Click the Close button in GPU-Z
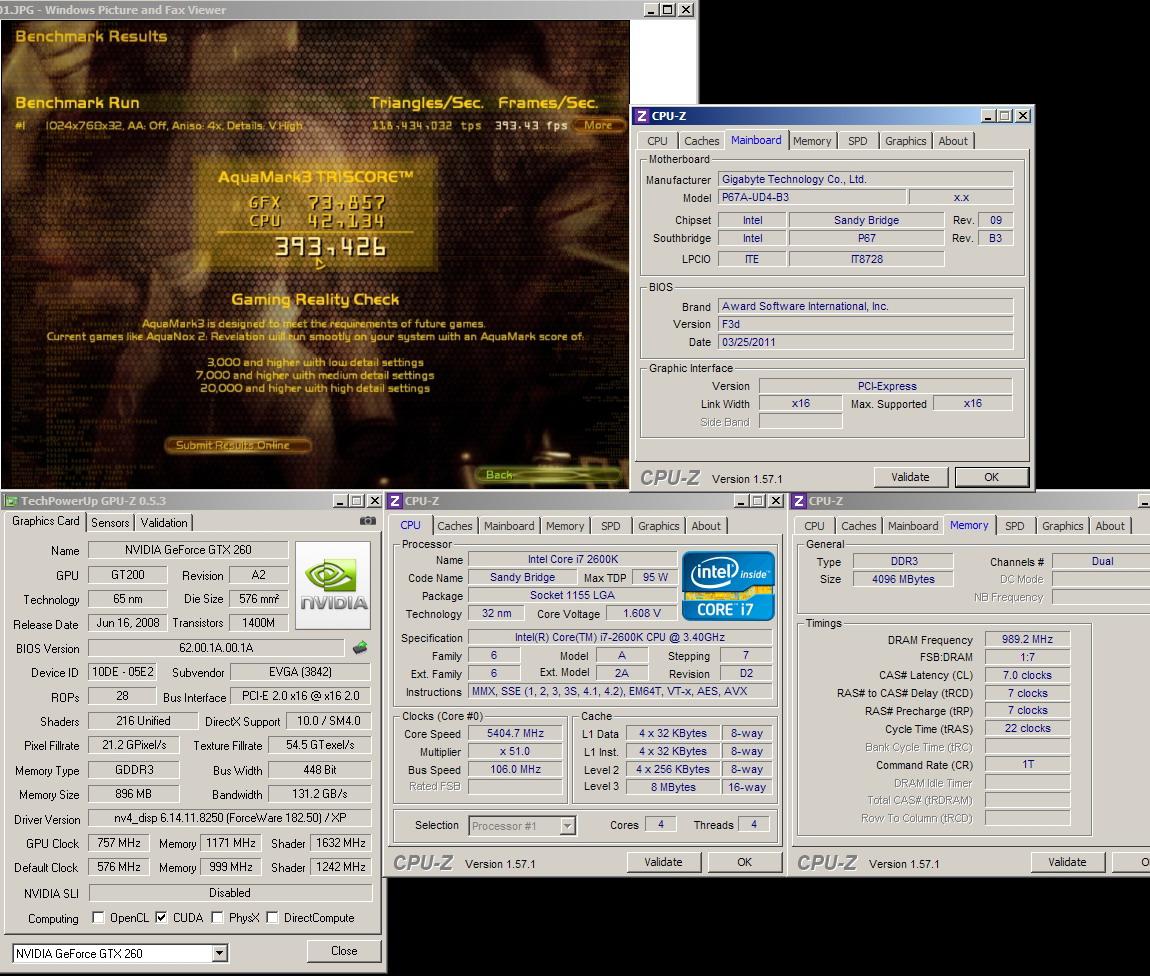This screenshot has width=1150, height=976. (344, 951)
